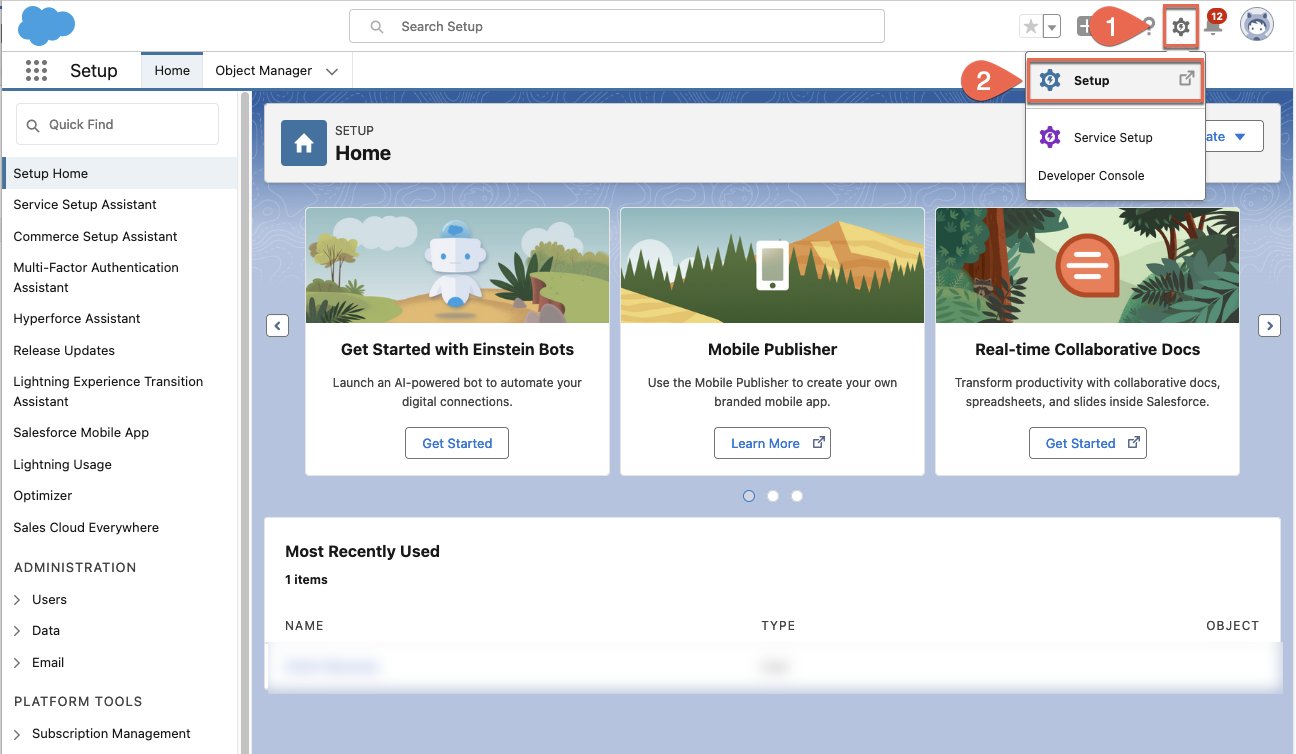Screen dimensions: 1296x754
Task: Click the Quick Find search box
Action: [x=116, y=123]
